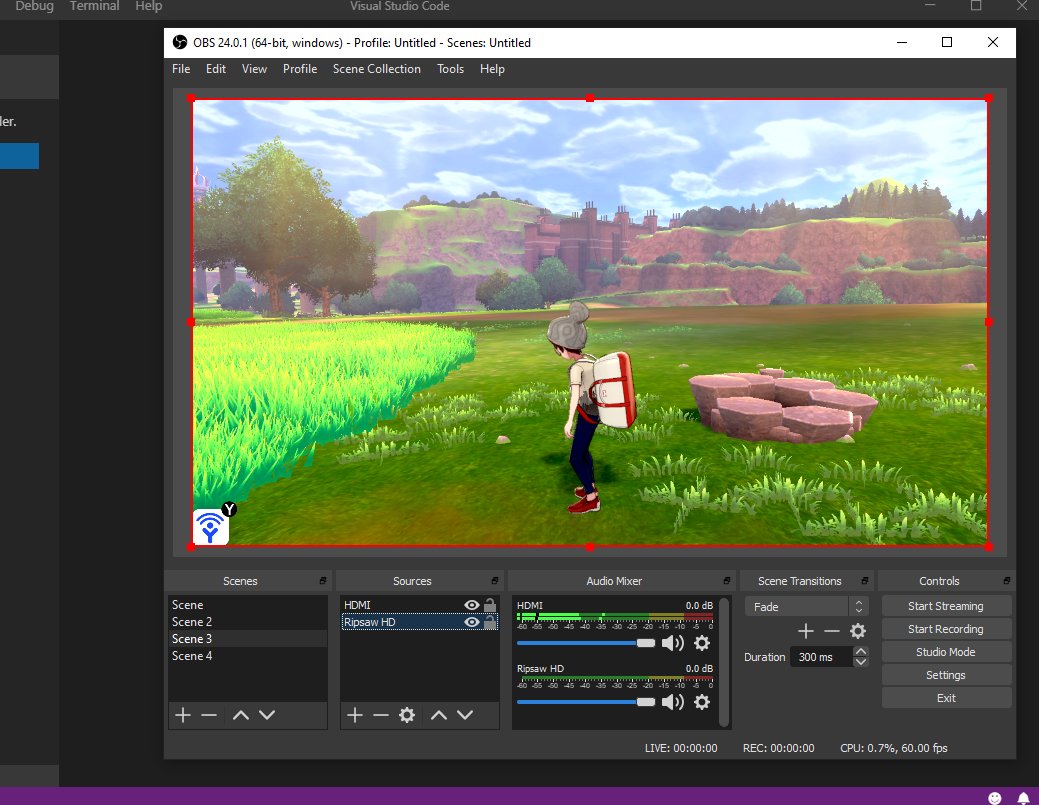
Task: Toggle lock on the Ripsaw HD source
Action: click(x=490, y=621)
